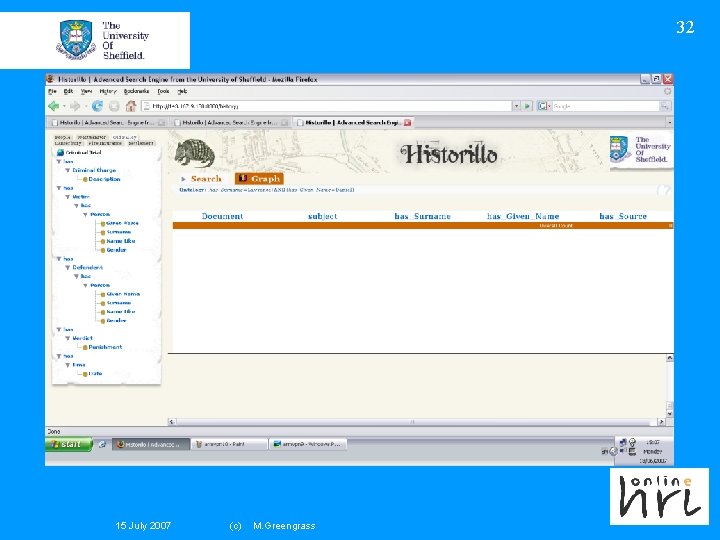Click the Document column header
Viewport: 720px width, 540px height.
(x=222, y=216)
